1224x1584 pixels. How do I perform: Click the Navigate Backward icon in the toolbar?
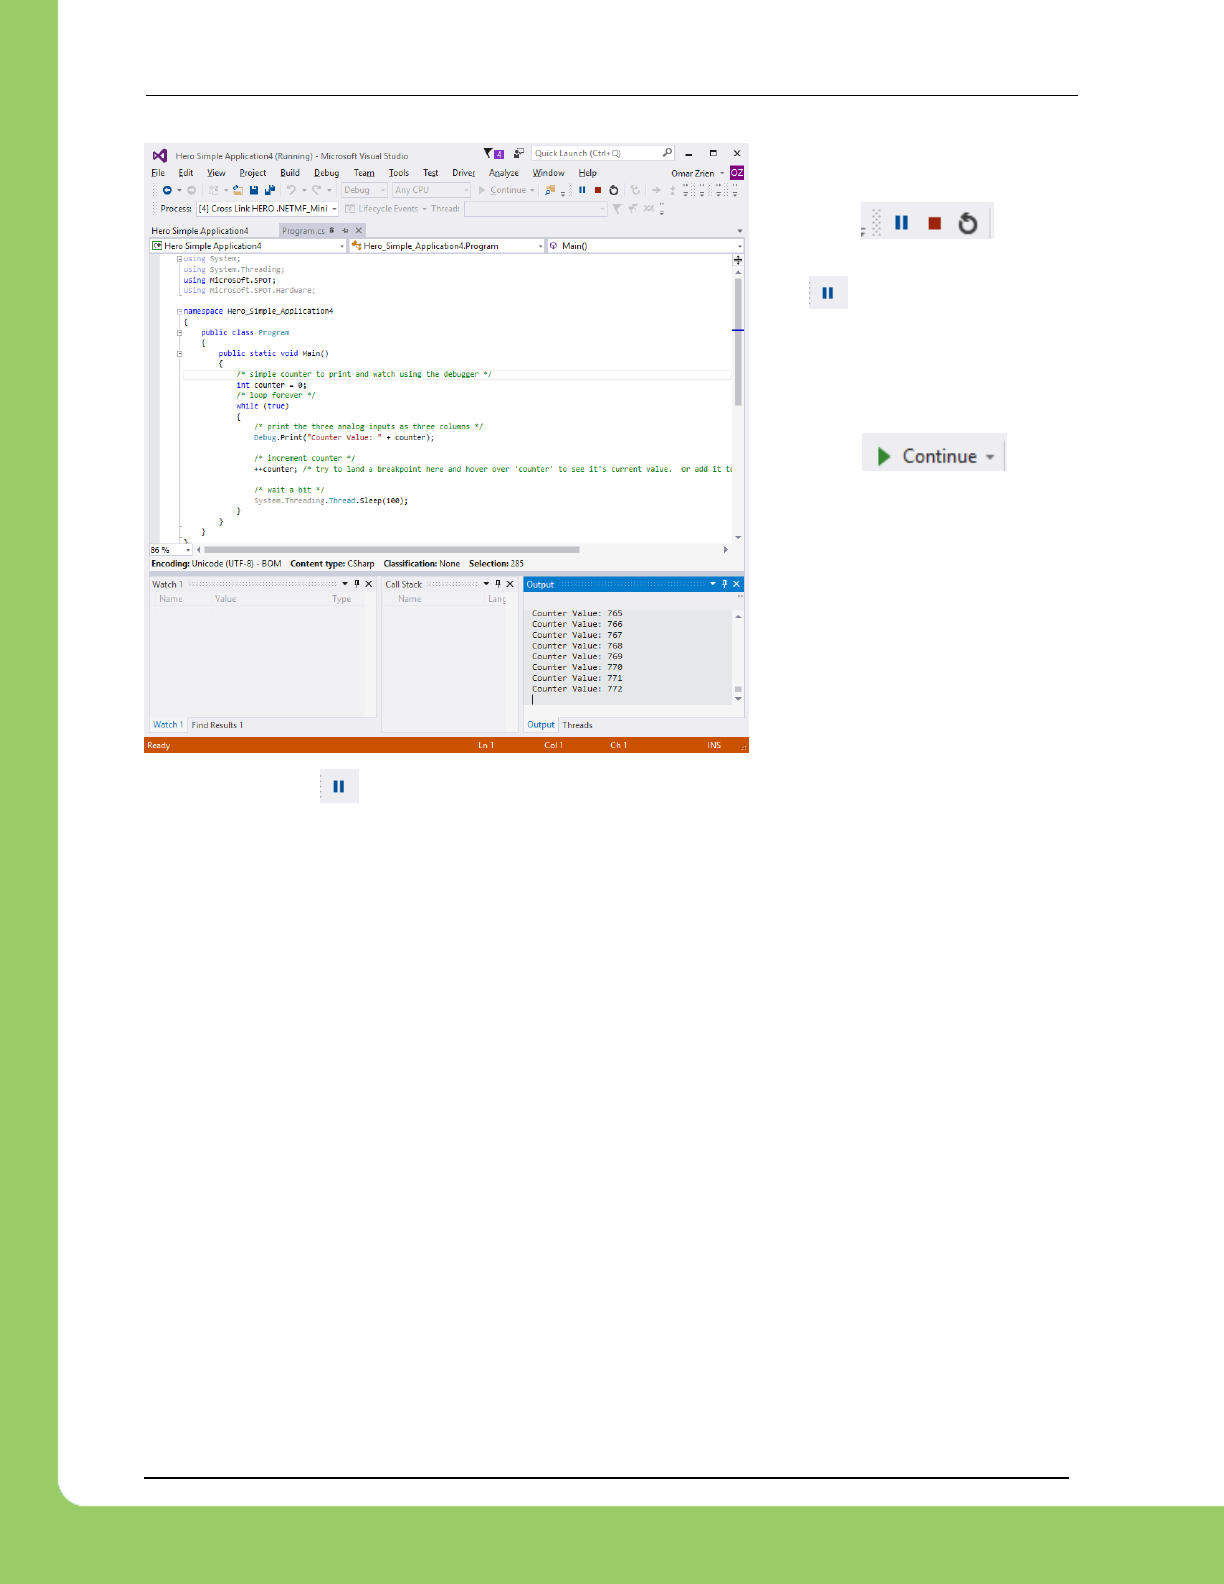[167, 190]
